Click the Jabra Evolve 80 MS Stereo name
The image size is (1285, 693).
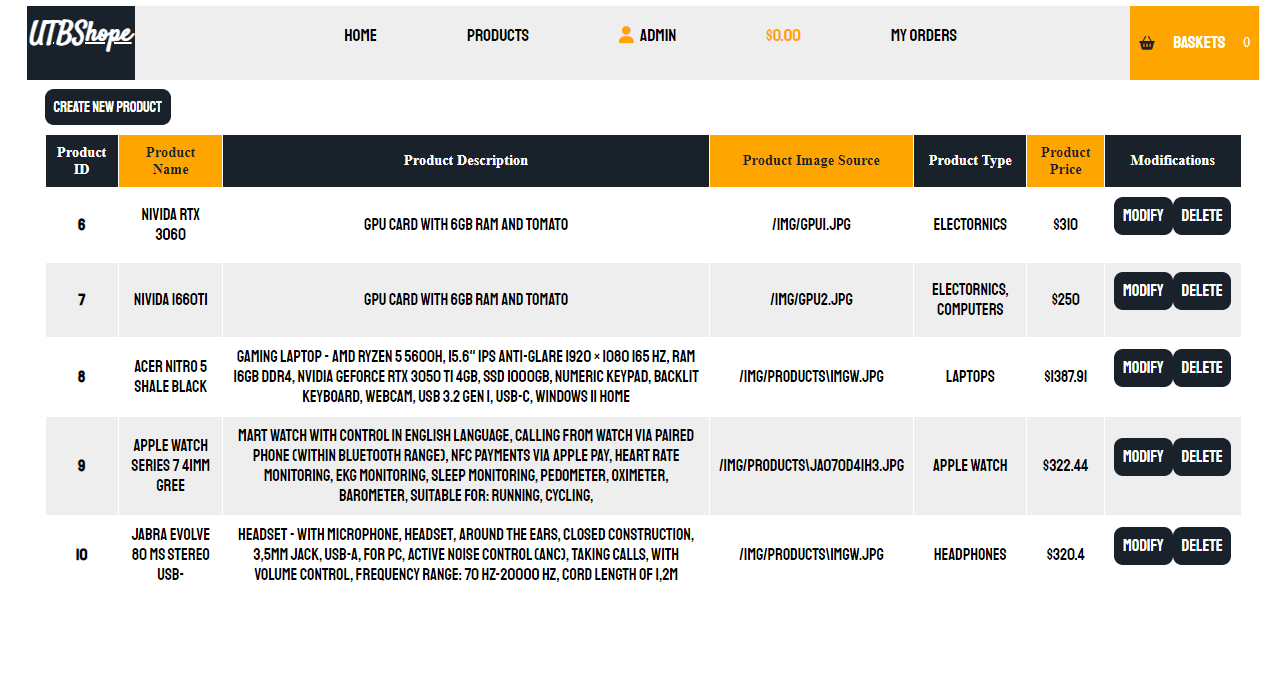click(171, 555)
